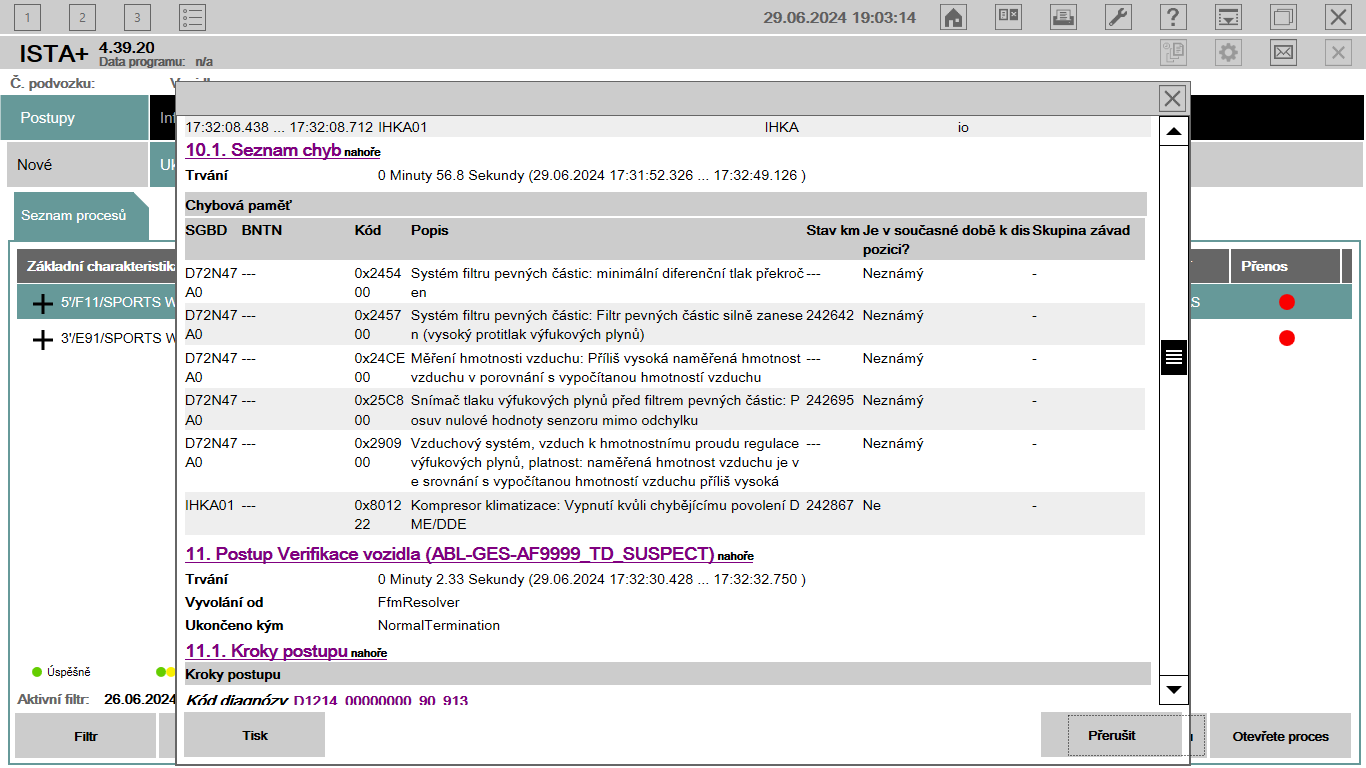Viewport: 1366px width, 768px height.
Task: Open the printer icon in top toolbar
Action: 1063,17
